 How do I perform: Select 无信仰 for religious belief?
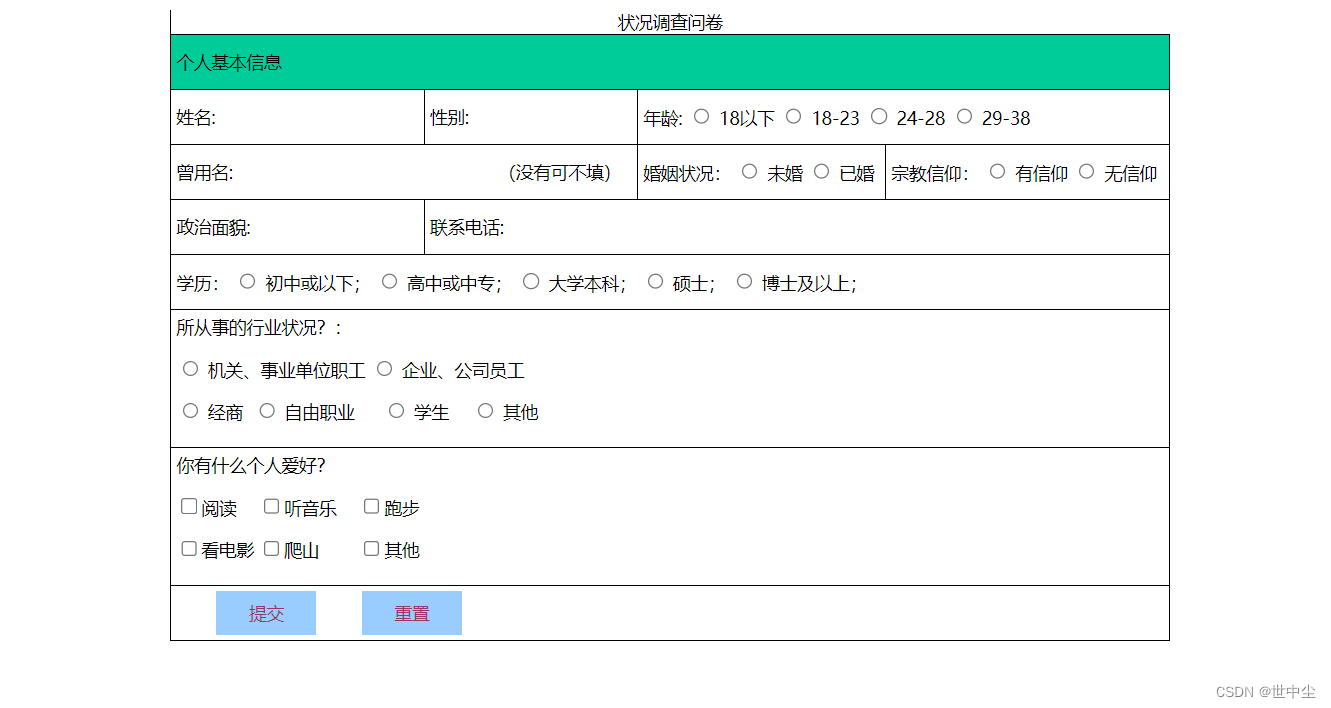click(x=1086, y=171)
